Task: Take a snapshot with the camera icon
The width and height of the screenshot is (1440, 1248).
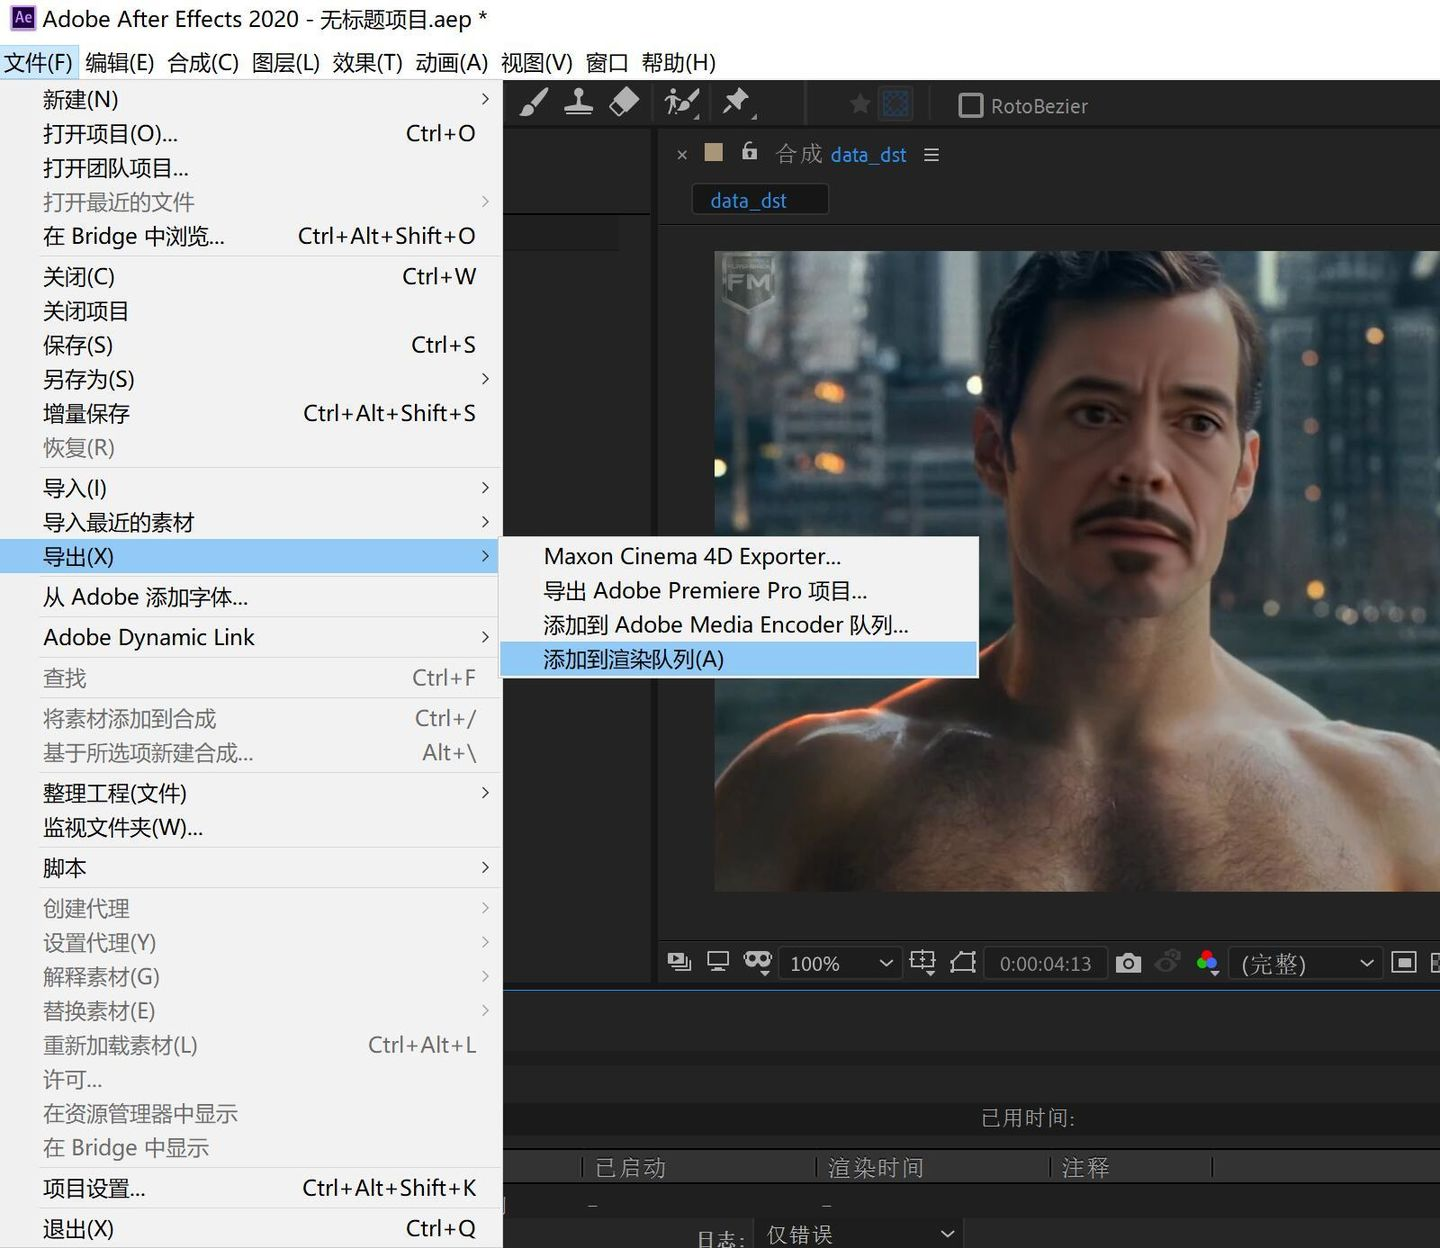Action: point(1128,963)
